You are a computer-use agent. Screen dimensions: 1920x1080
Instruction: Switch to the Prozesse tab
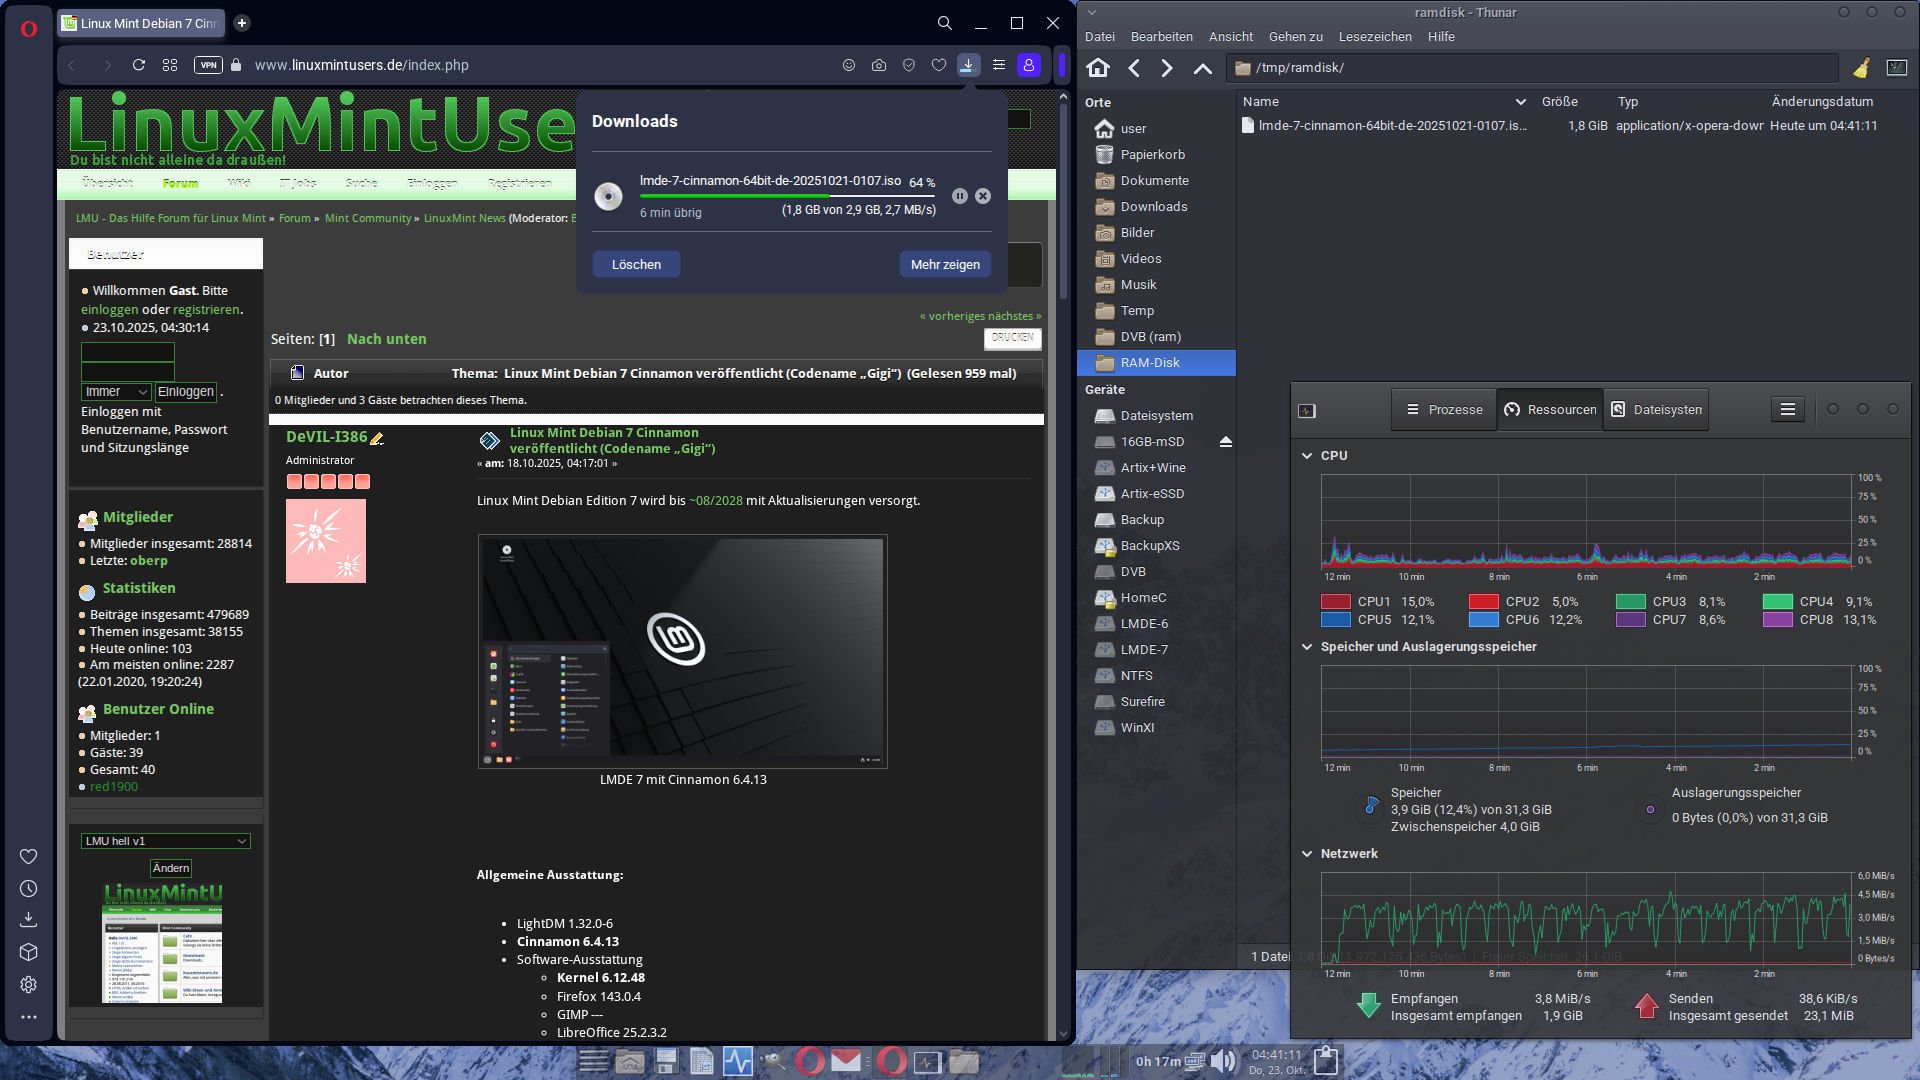coord(1444,409)
